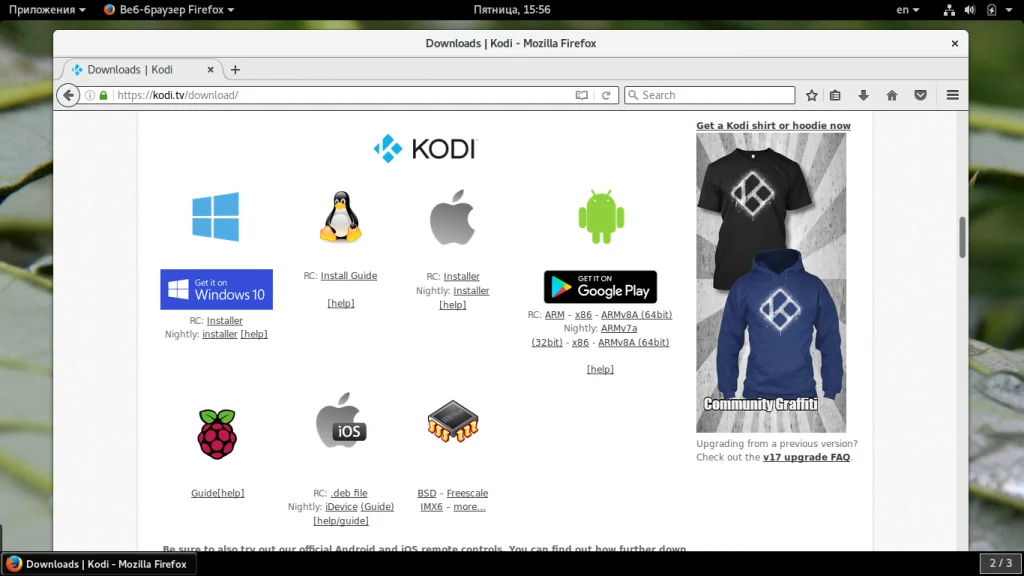
Task: Click the page vertical scrollbar thumb
Action: tap(962, 237)
